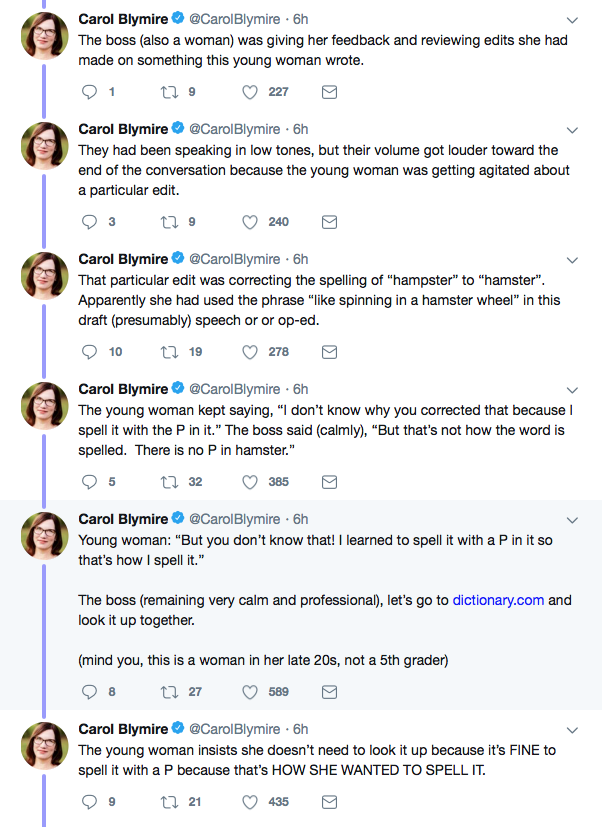The image size is (602, 827).
Task: Direct message icon on the last tweet
Action: pyautogui.click(x=329, y=802)
